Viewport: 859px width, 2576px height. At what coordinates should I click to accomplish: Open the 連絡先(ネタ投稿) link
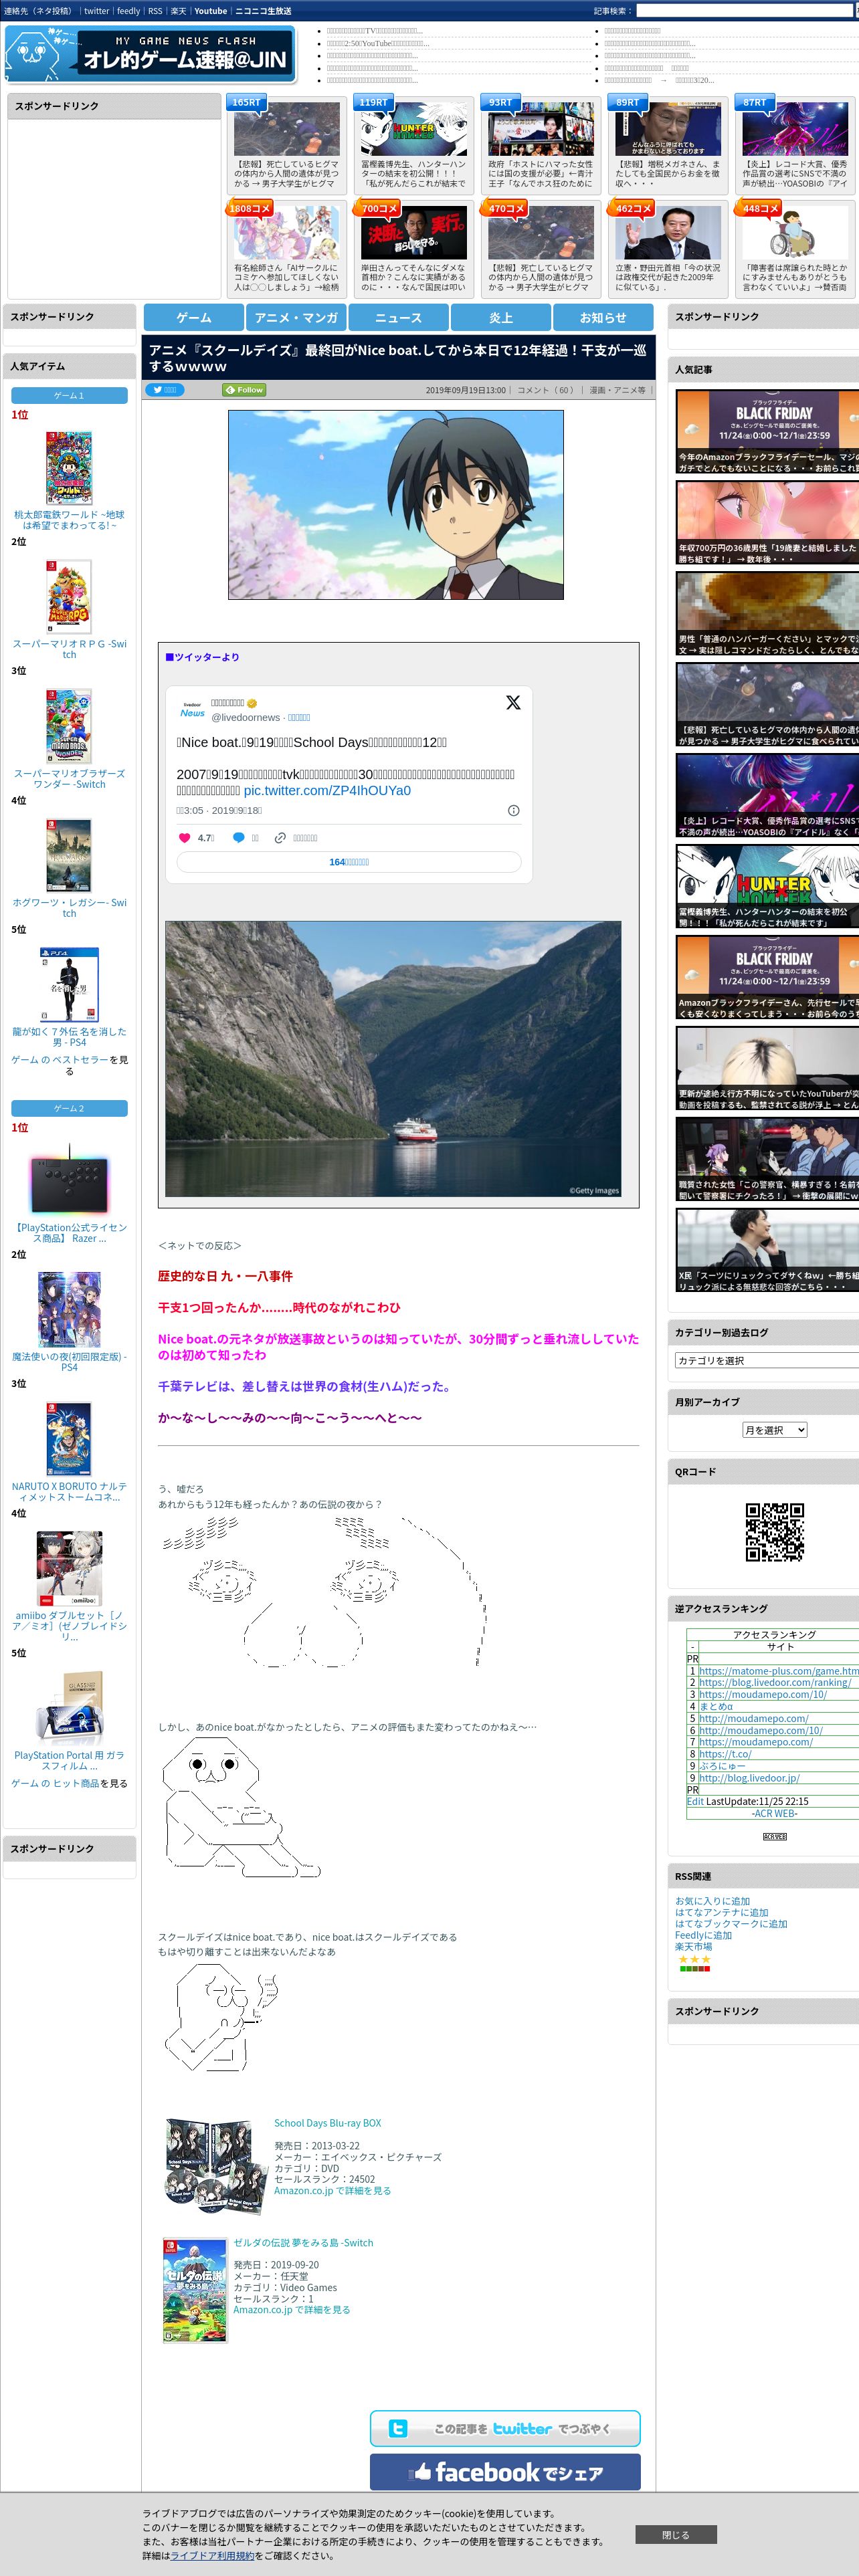pyautogui.click(x=38, y=11)
